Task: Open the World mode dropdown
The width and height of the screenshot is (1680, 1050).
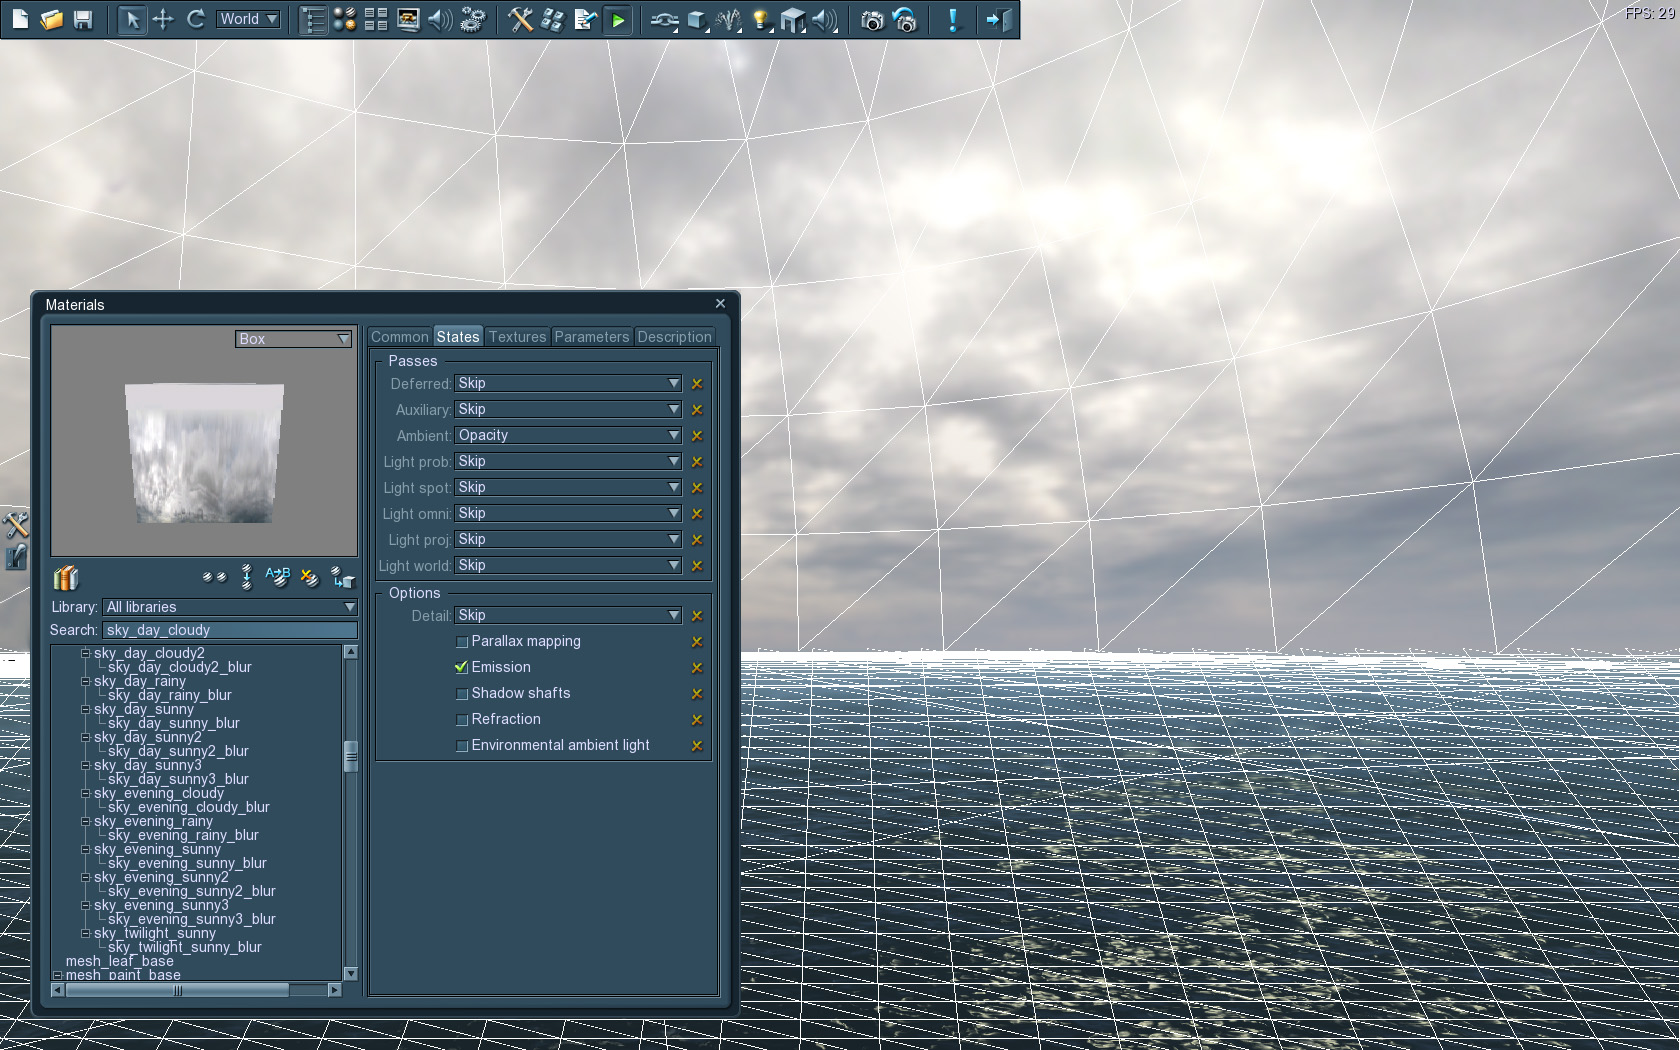Action: click(247, 19)
